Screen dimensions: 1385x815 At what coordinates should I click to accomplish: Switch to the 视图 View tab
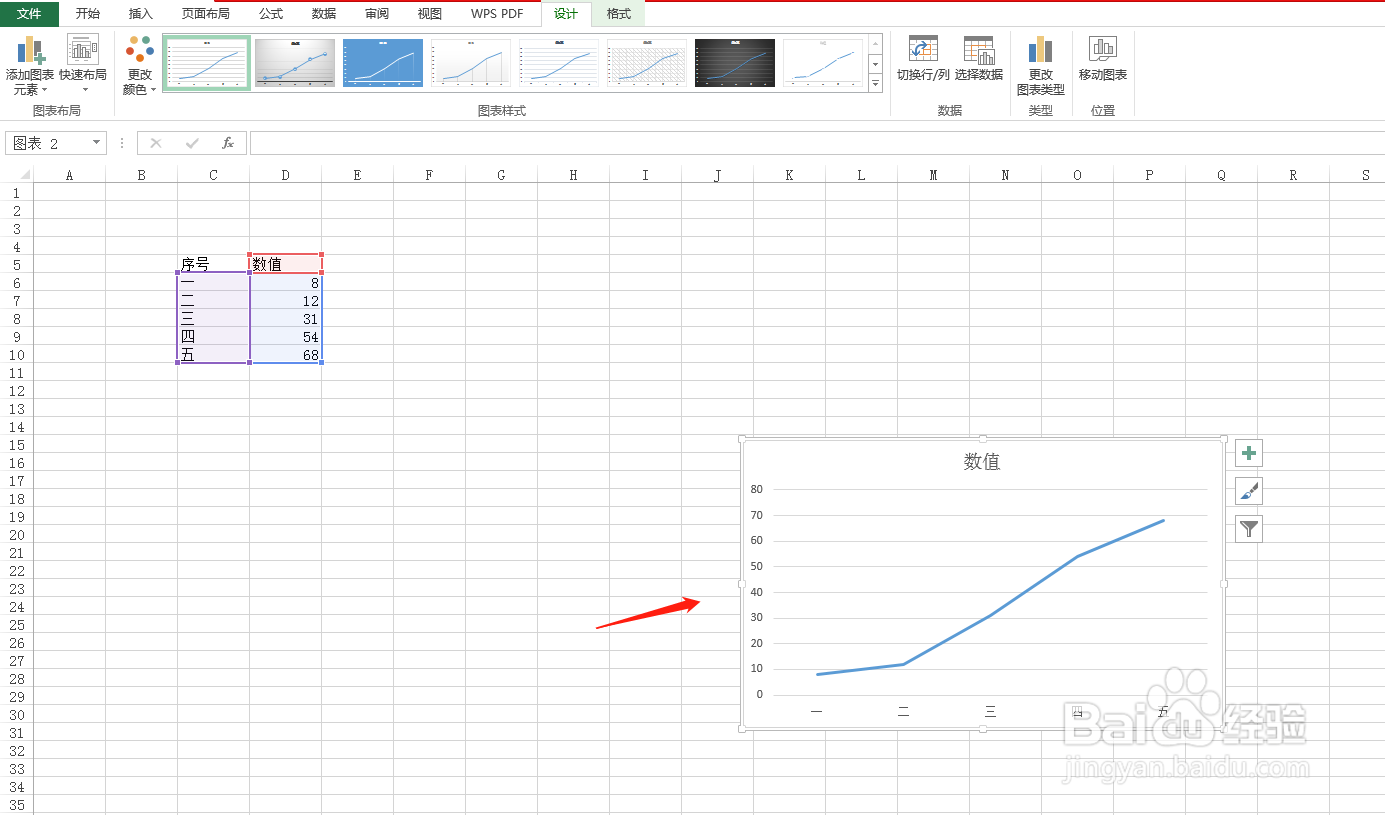(430, 14)
